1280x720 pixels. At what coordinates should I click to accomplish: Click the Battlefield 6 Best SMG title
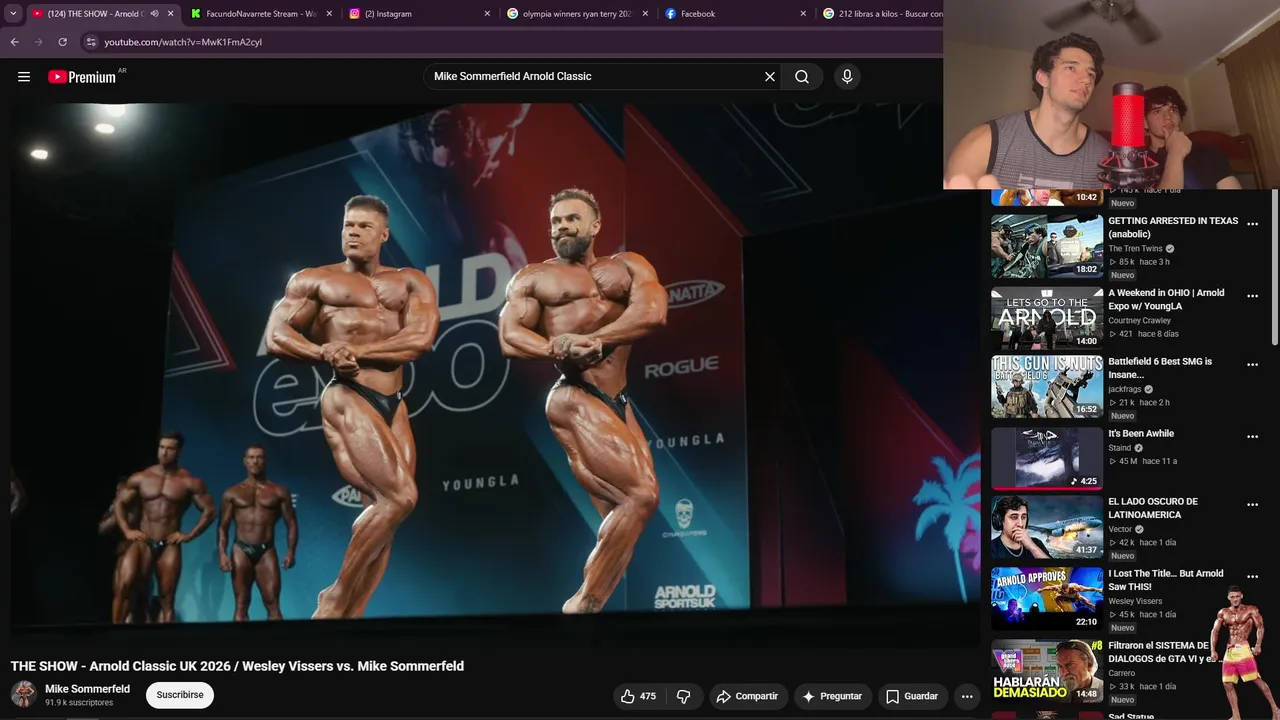point(1160,368)
